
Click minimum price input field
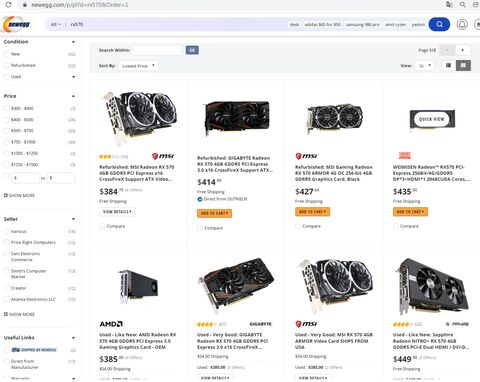[x=25, y=178]
